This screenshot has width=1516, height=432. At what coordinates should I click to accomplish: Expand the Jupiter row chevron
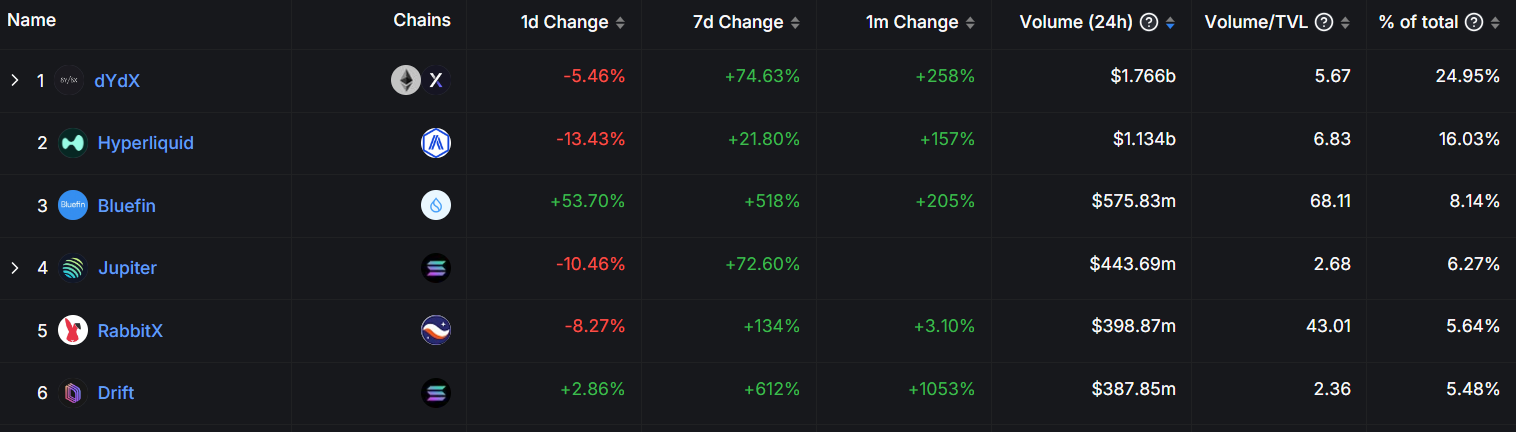[x=15, y=268]
